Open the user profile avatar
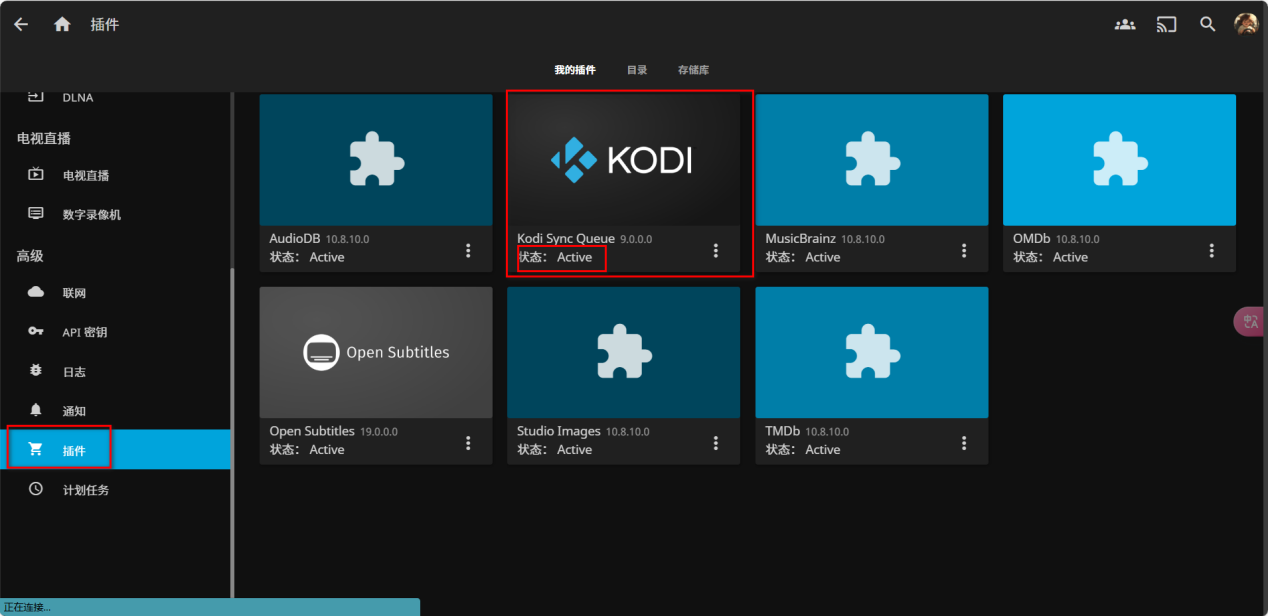The image size is (1268, 616). click(1246, 25)
